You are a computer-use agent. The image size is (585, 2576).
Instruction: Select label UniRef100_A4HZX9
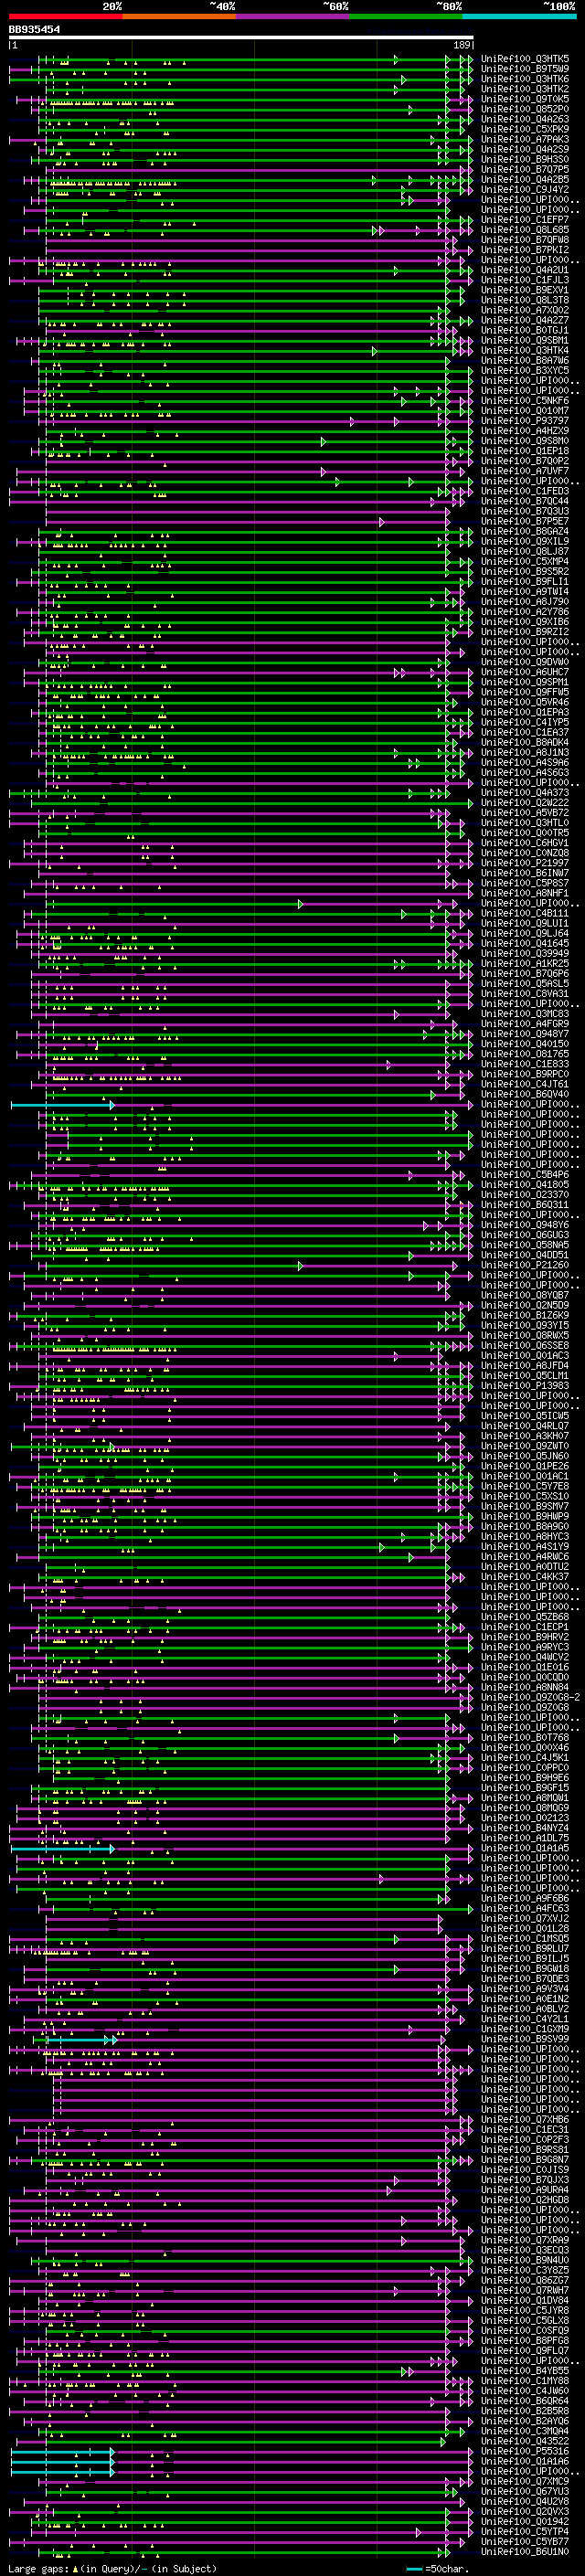525,431
